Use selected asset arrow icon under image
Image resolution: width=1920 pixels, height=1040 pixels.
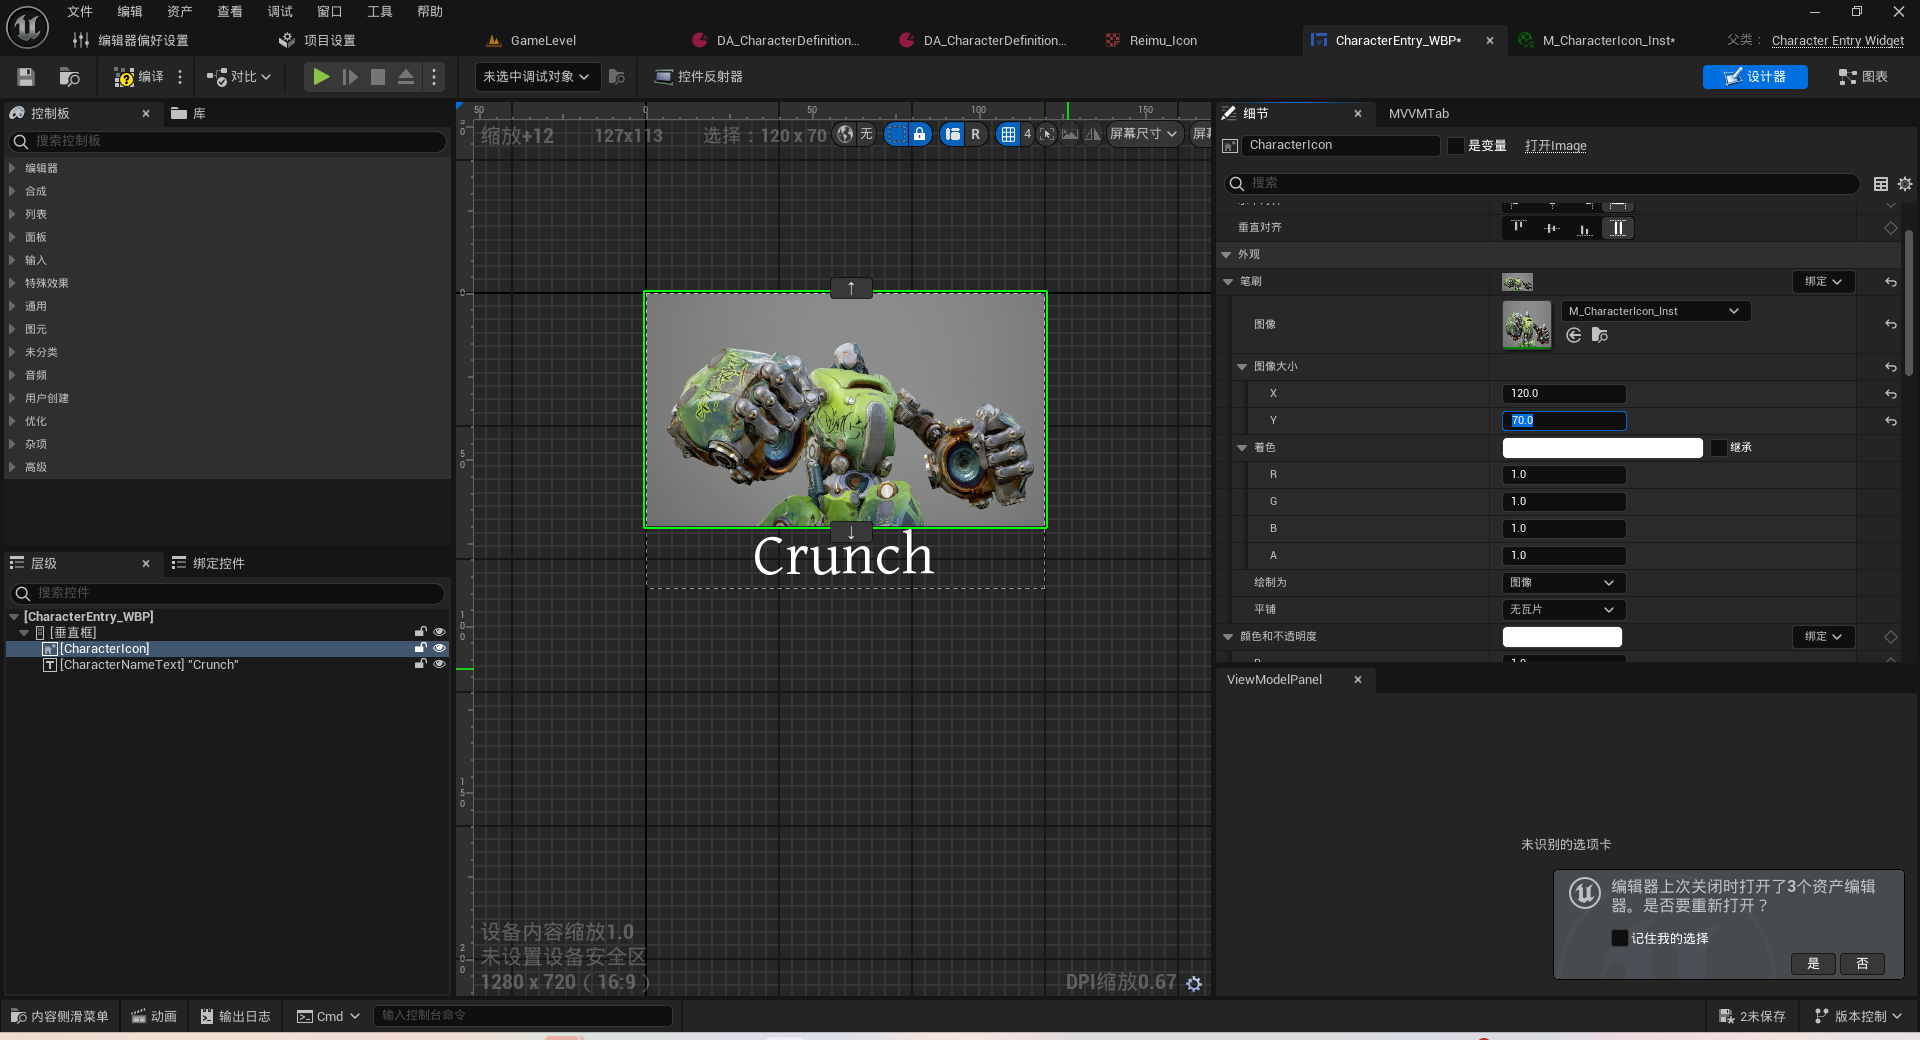click(1574, 335)
